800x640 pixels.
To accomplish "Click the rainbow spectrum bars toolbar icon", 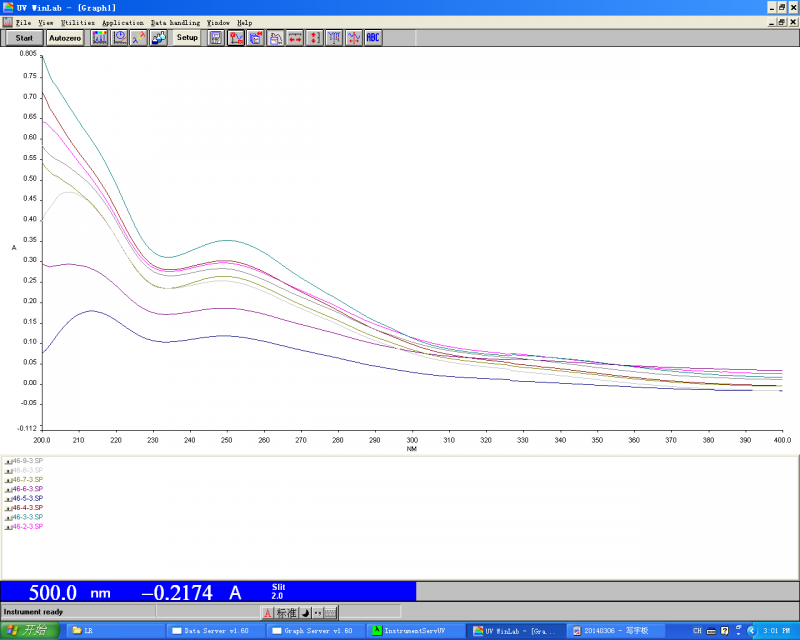I will 100,38.
